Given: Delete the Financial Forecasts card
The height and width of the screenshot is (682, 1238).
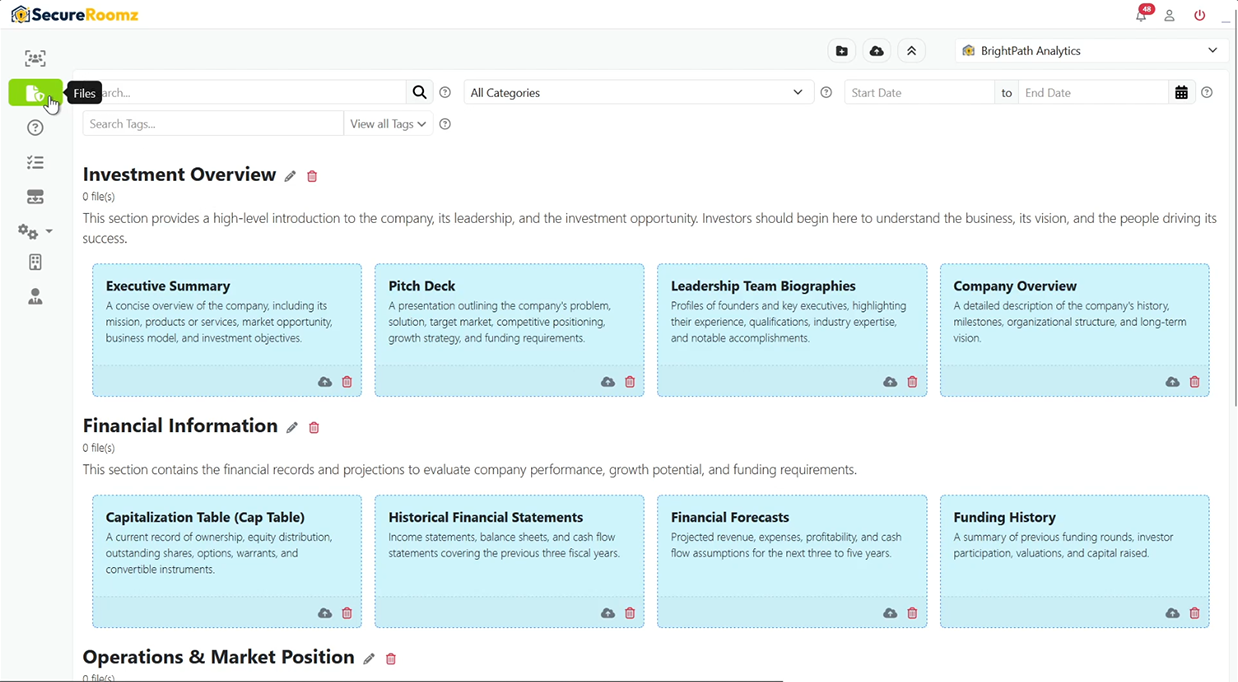Looking at the screenshot, I should point(912,613).
